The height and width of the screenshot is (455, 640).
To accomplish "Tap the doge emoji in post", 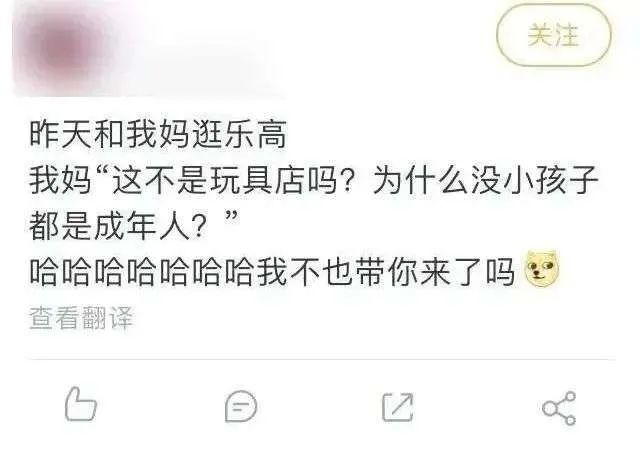I will pos(542,269).
